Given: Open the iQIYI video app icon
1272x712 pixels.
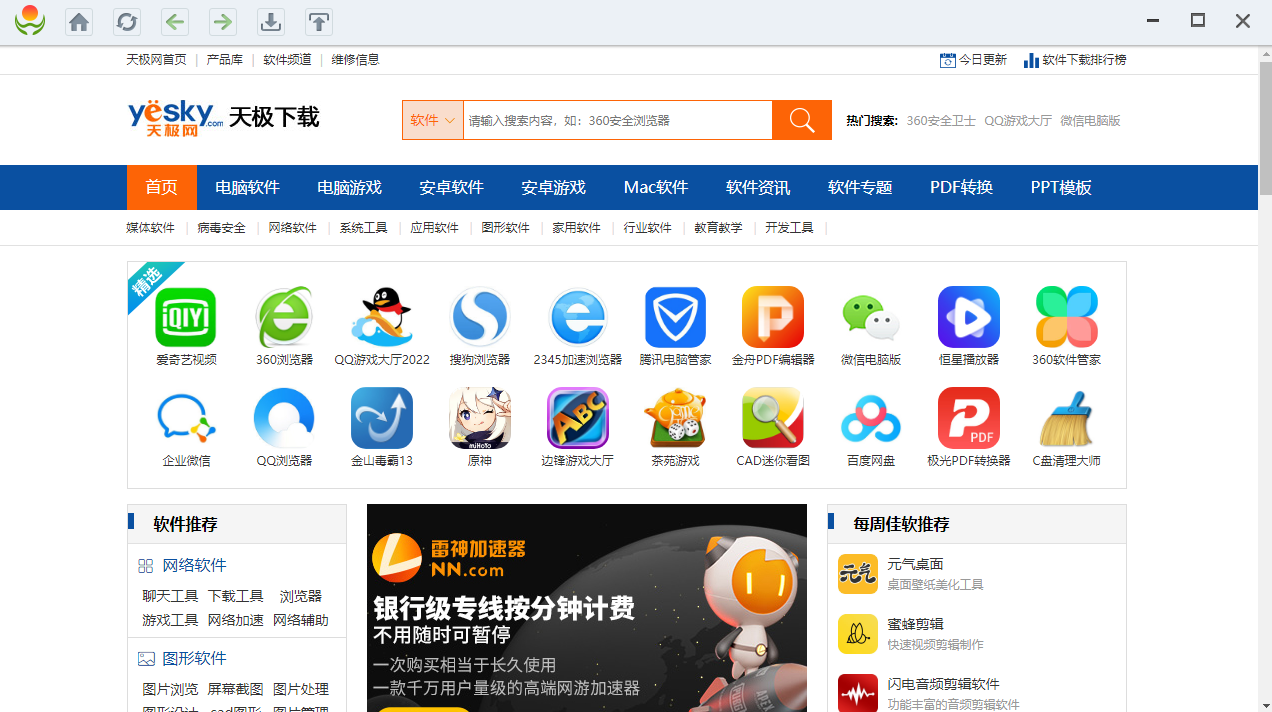Looking at the screenshot, I should pos(186,317).
